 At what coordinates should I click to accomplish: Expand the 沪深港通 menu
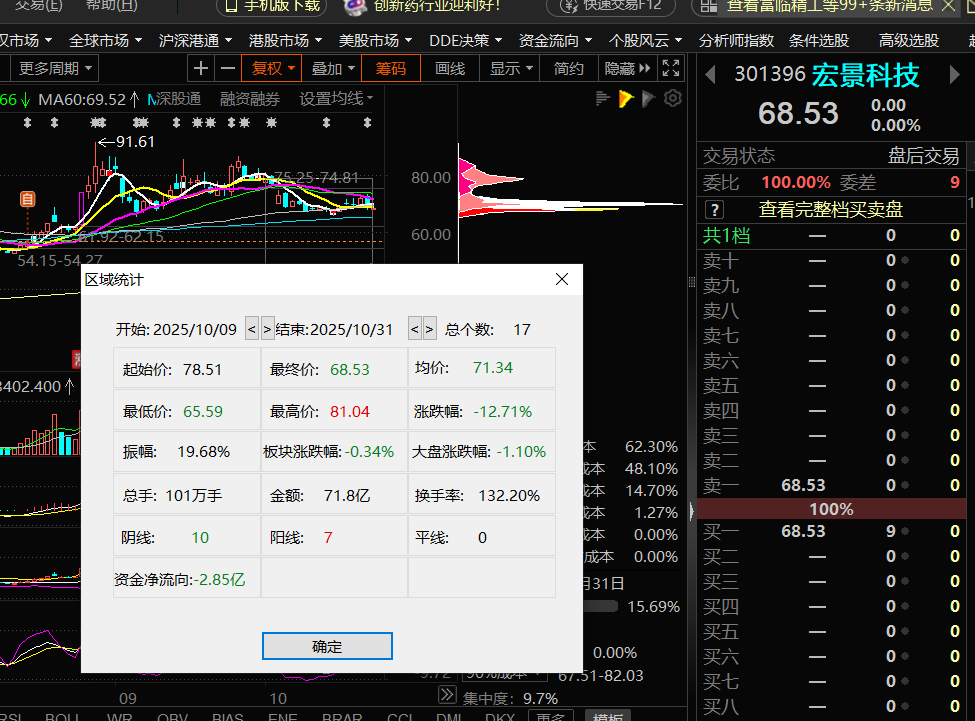195,40
